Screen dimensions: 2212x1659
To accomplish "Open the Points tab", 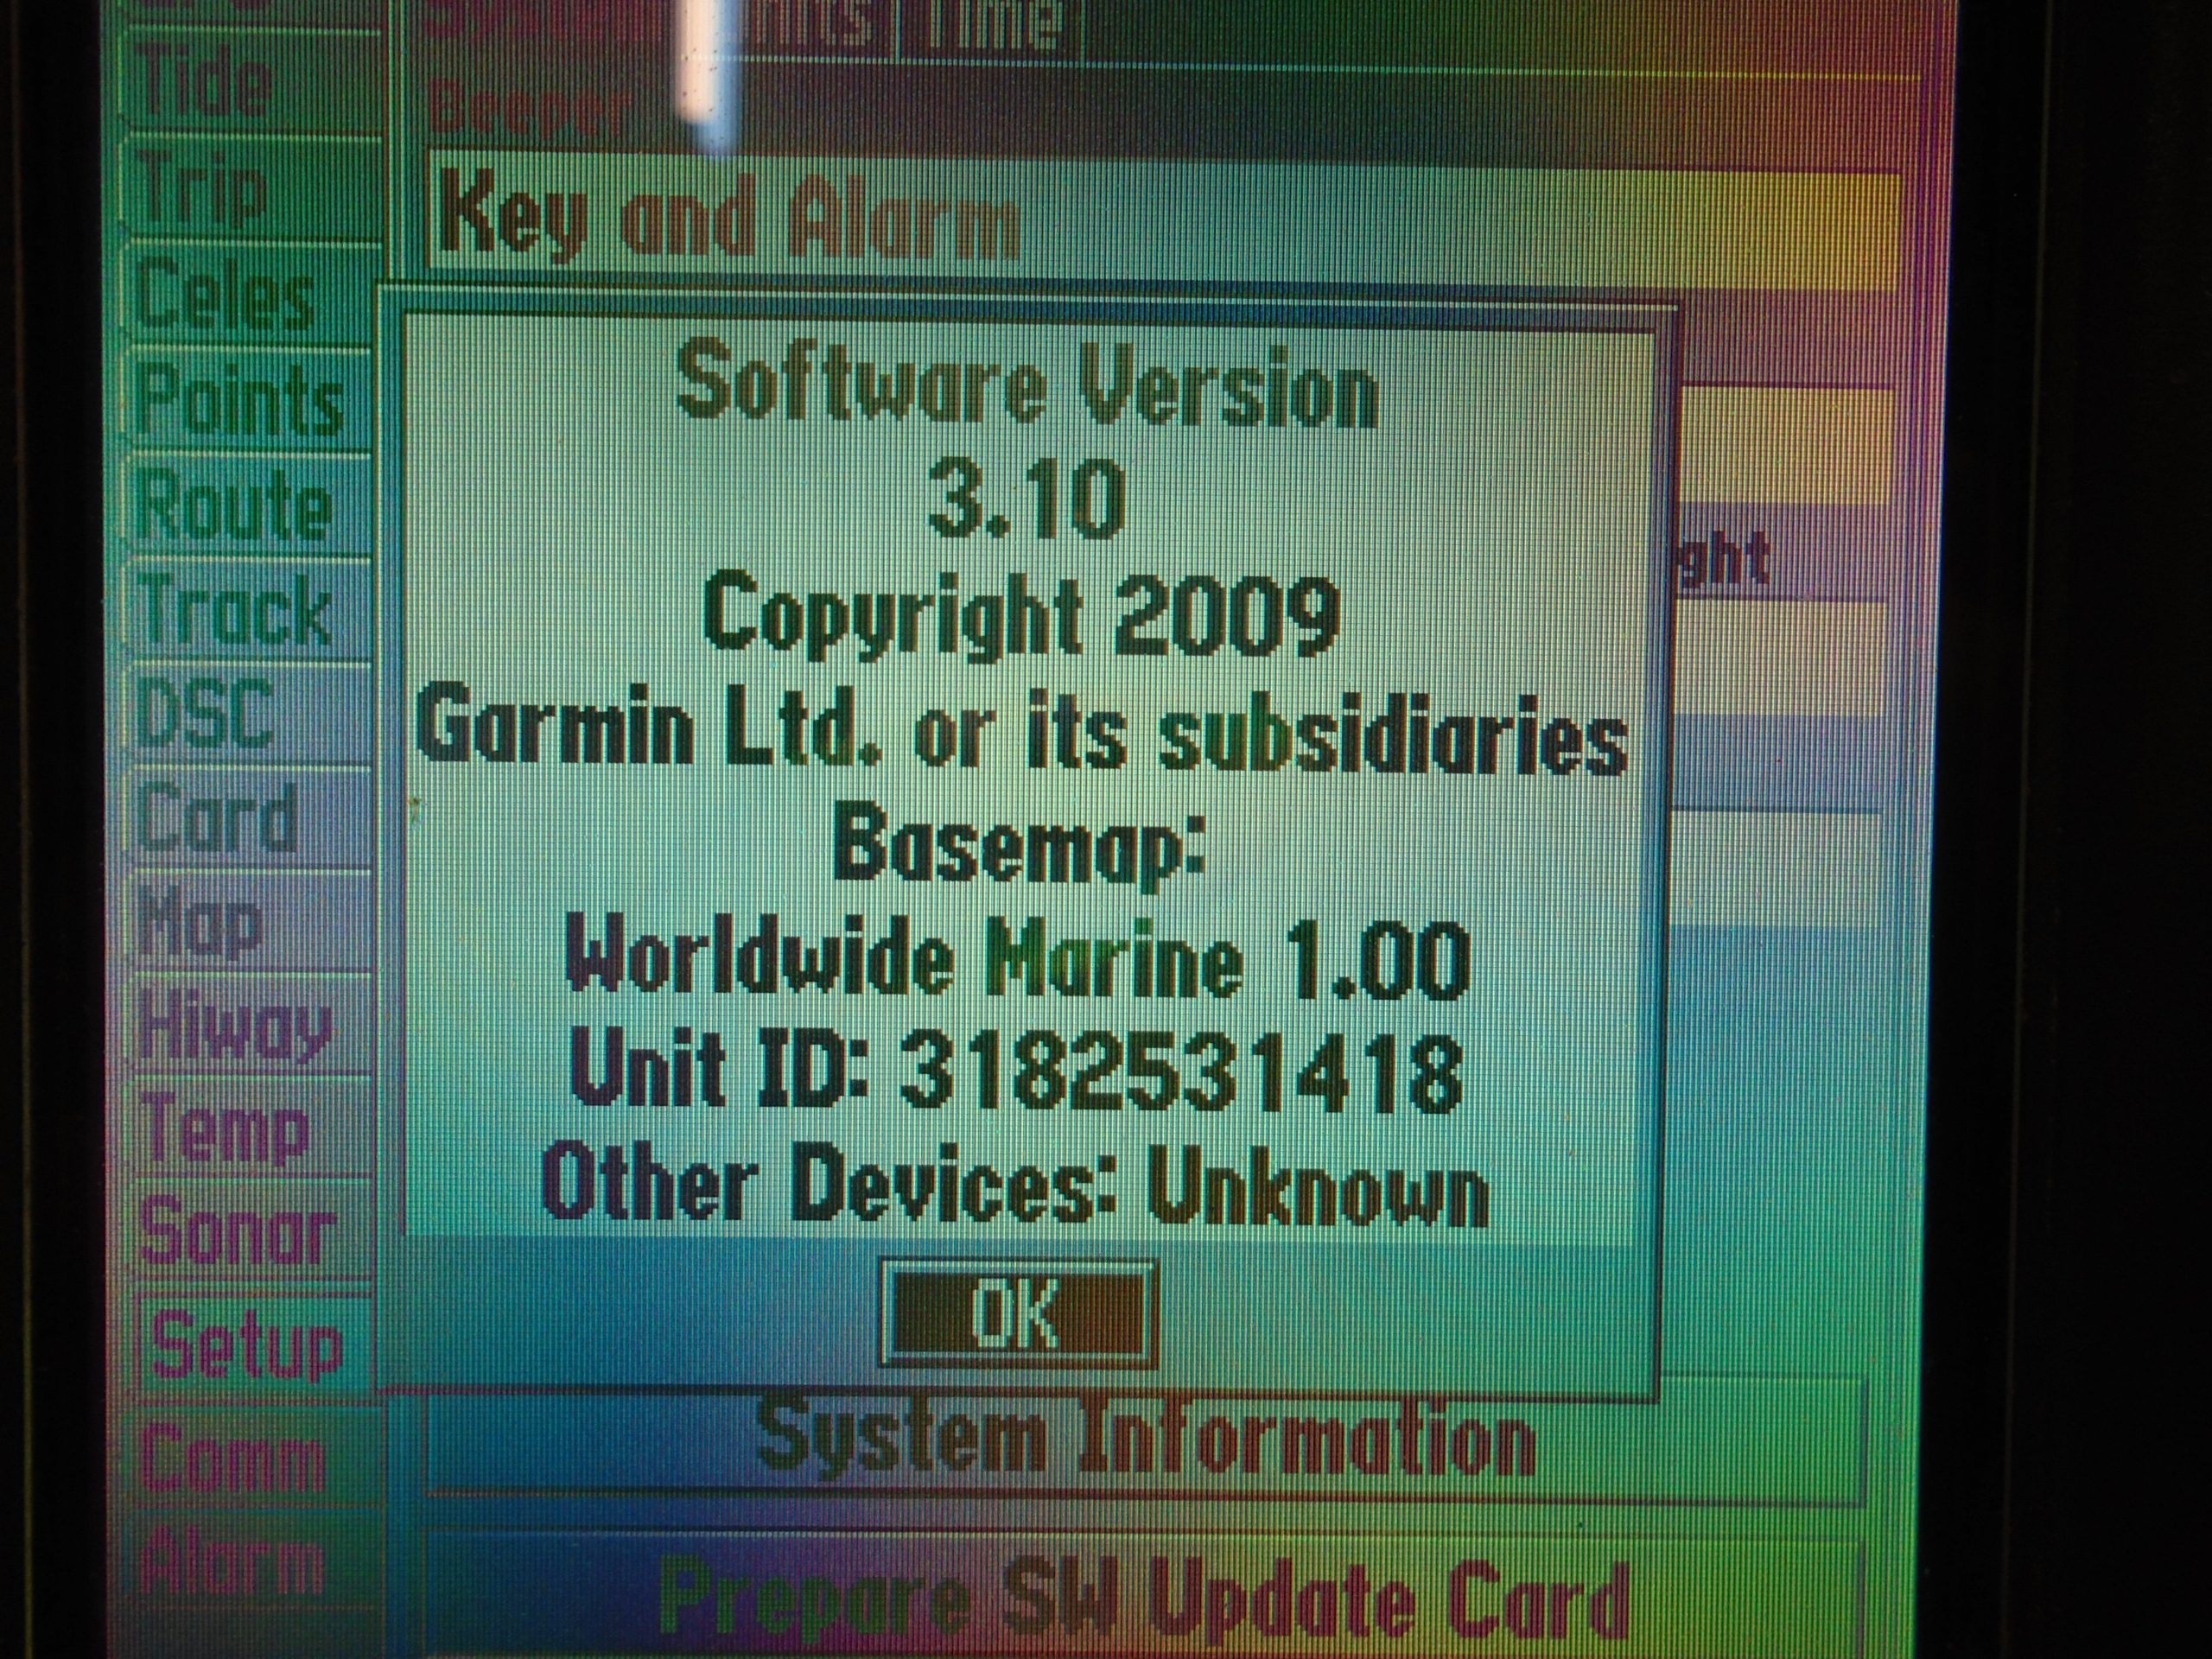I will coord(248,400).
